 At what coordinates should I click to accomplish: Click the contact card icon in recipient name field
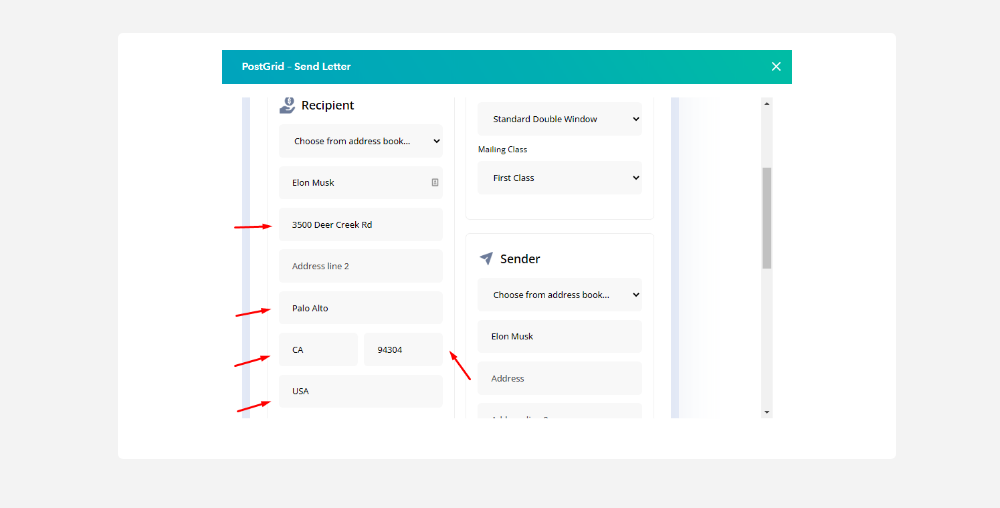pyautogui.click(x=435, y=183)
